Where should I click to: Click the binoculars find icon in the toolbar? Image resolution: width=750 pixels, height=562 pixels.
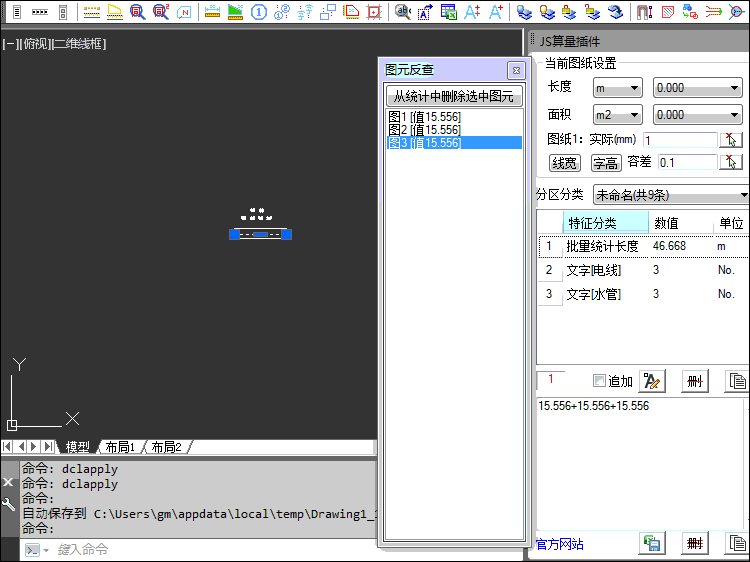(402, 12)
